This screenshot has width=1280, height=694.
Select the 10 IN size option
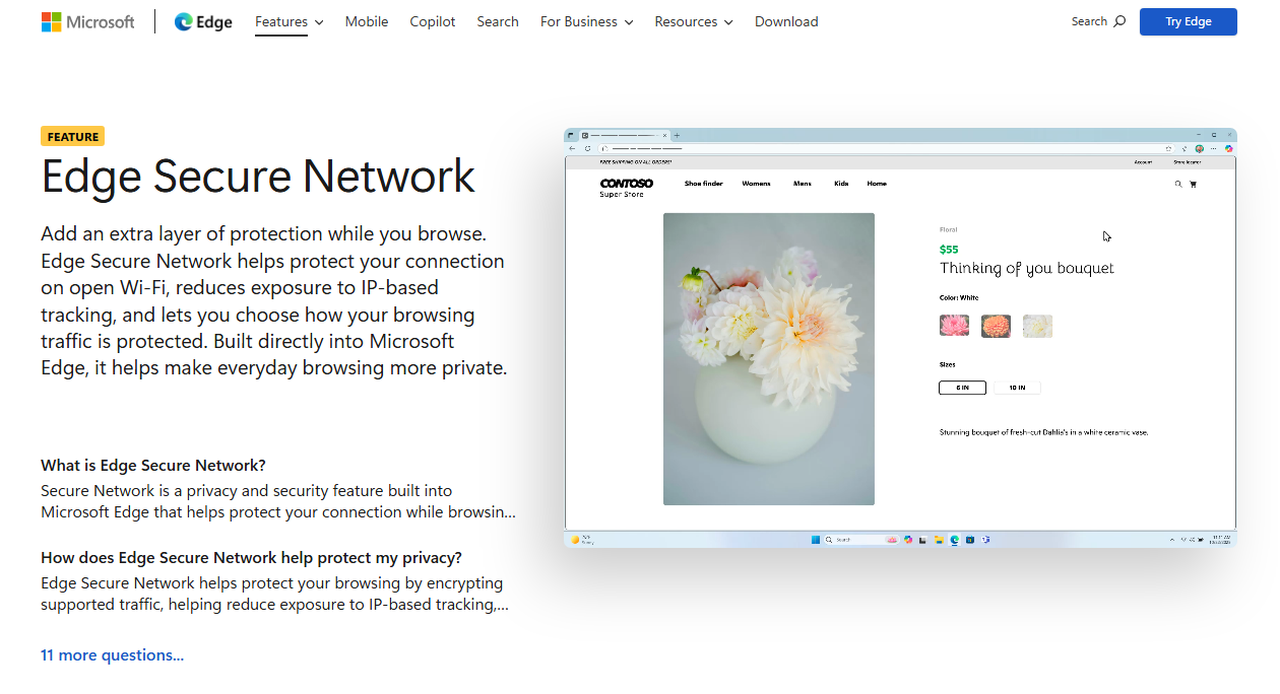click(1017, 388)
